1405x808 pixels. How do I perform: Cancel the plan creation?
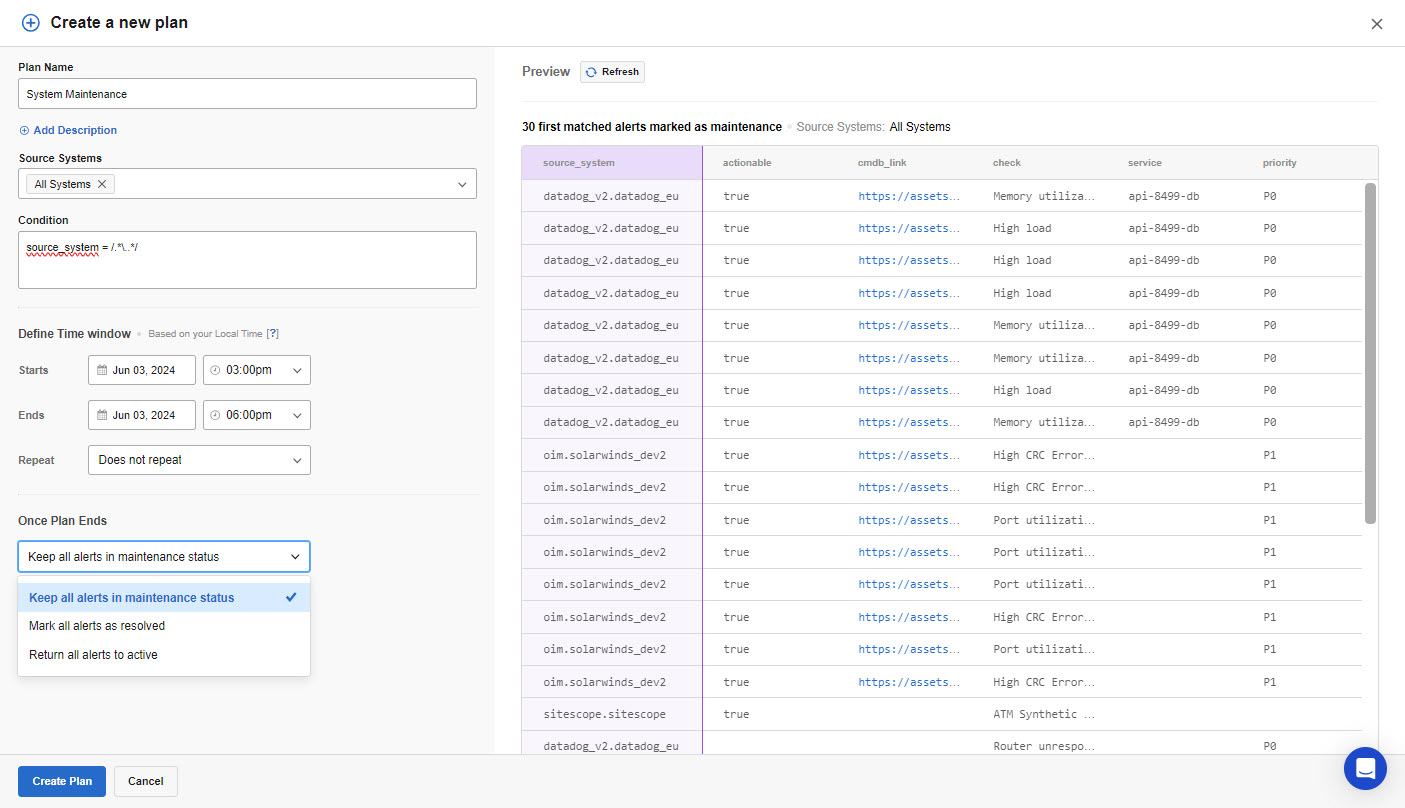[x=146, y=781]
